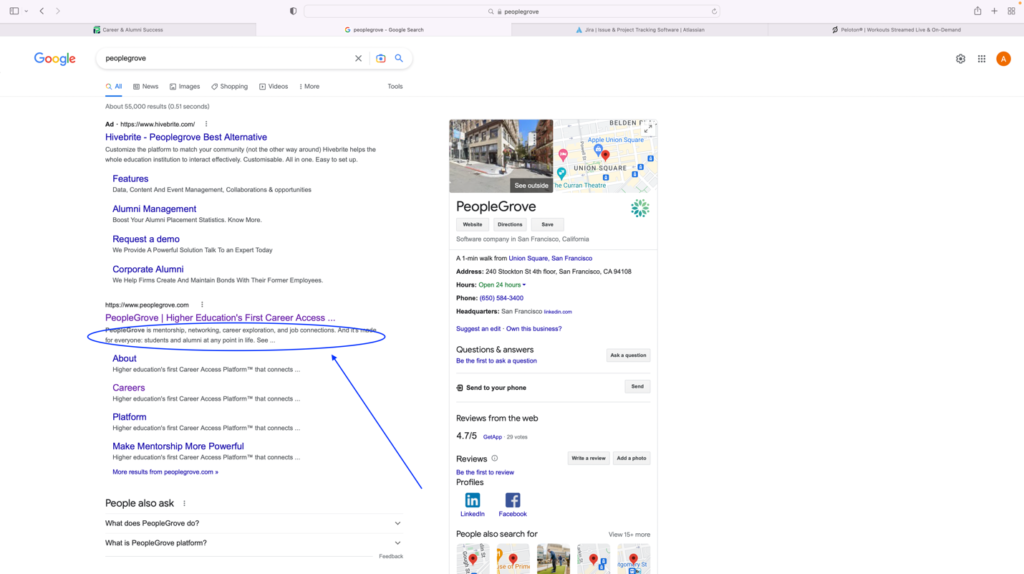Click the Add a photo button

(632, 458)
